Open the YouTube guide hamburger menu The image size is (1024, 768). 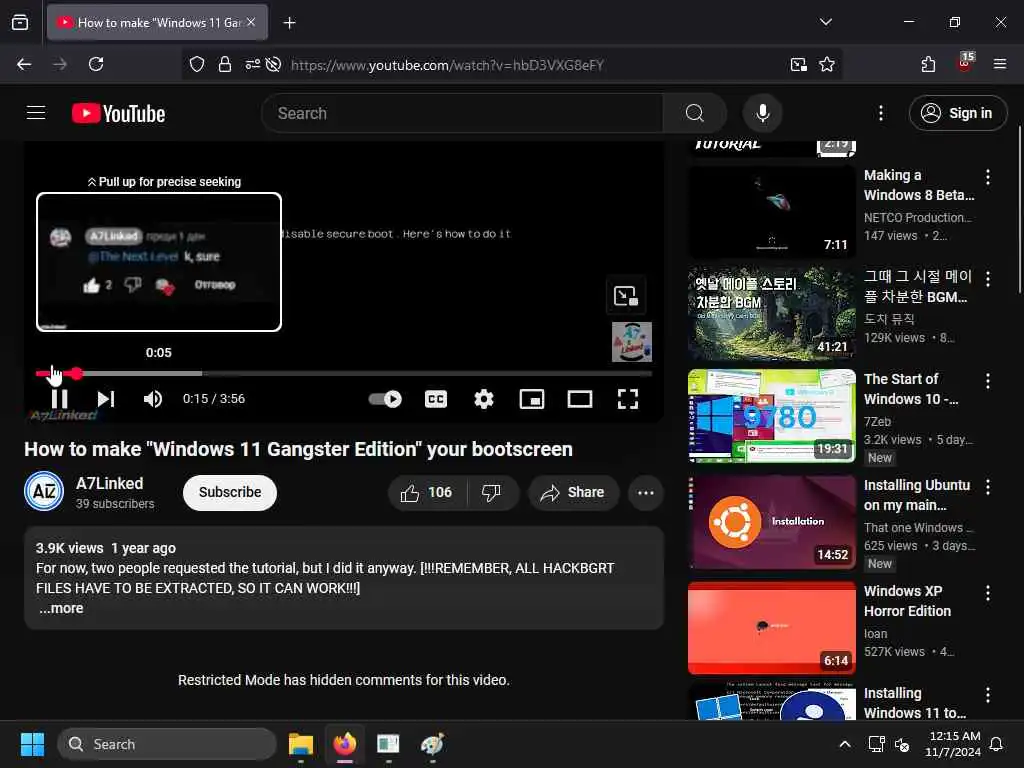coord(36,113)
